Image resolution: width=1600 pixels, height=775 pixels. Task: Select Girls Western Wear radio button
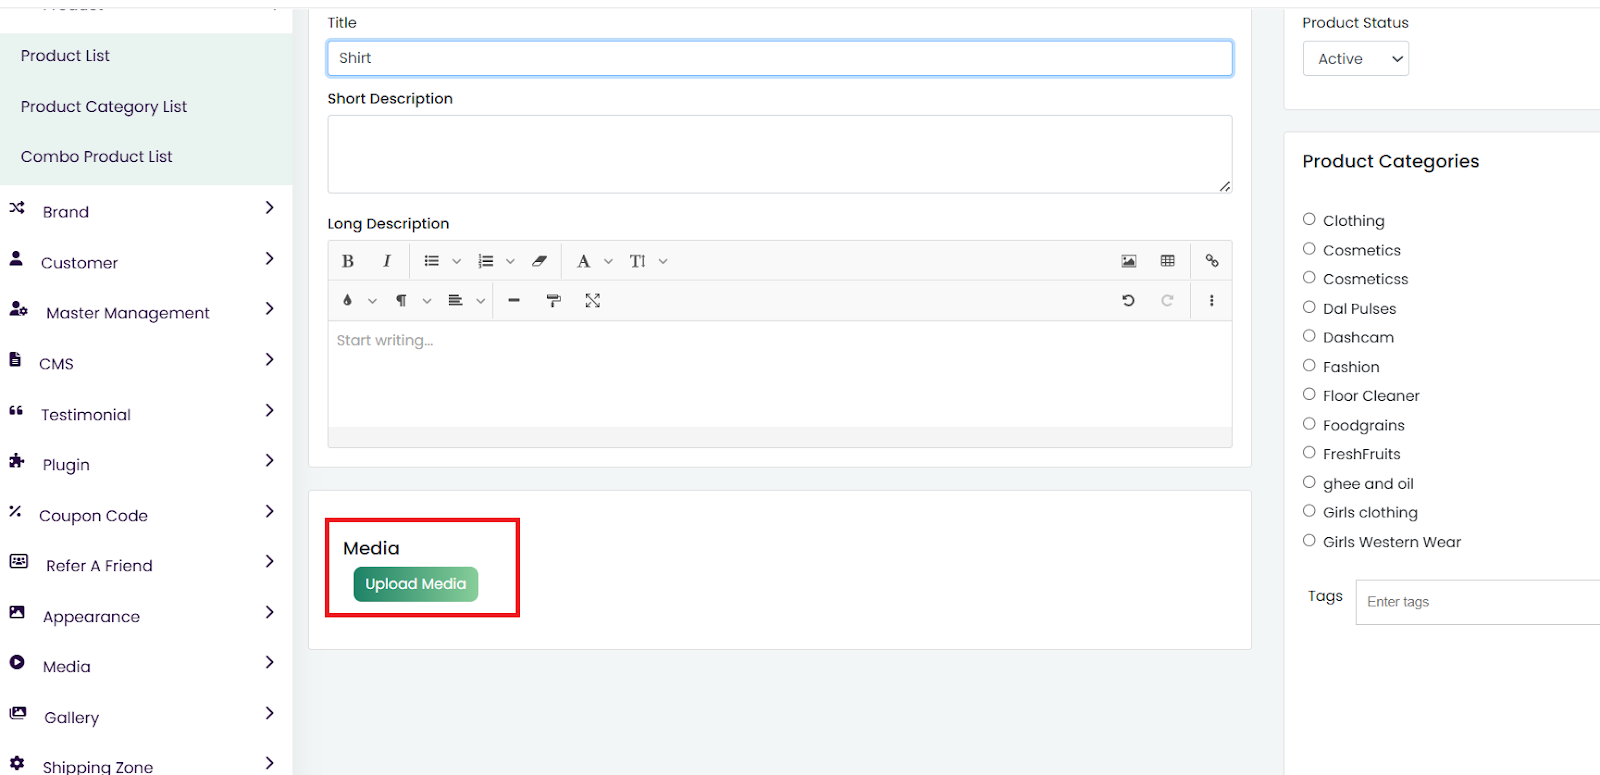click(1309, 541)
